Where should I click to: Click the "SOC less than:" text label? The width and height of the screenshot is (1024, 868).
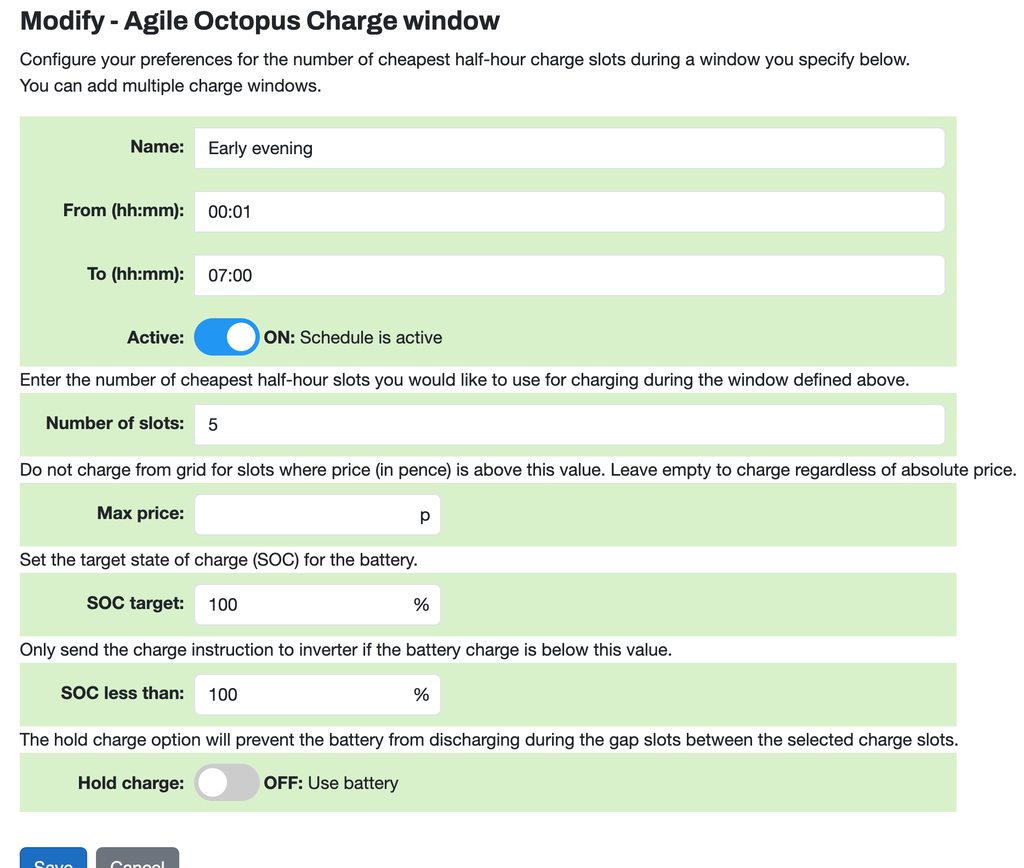(122, 693)
